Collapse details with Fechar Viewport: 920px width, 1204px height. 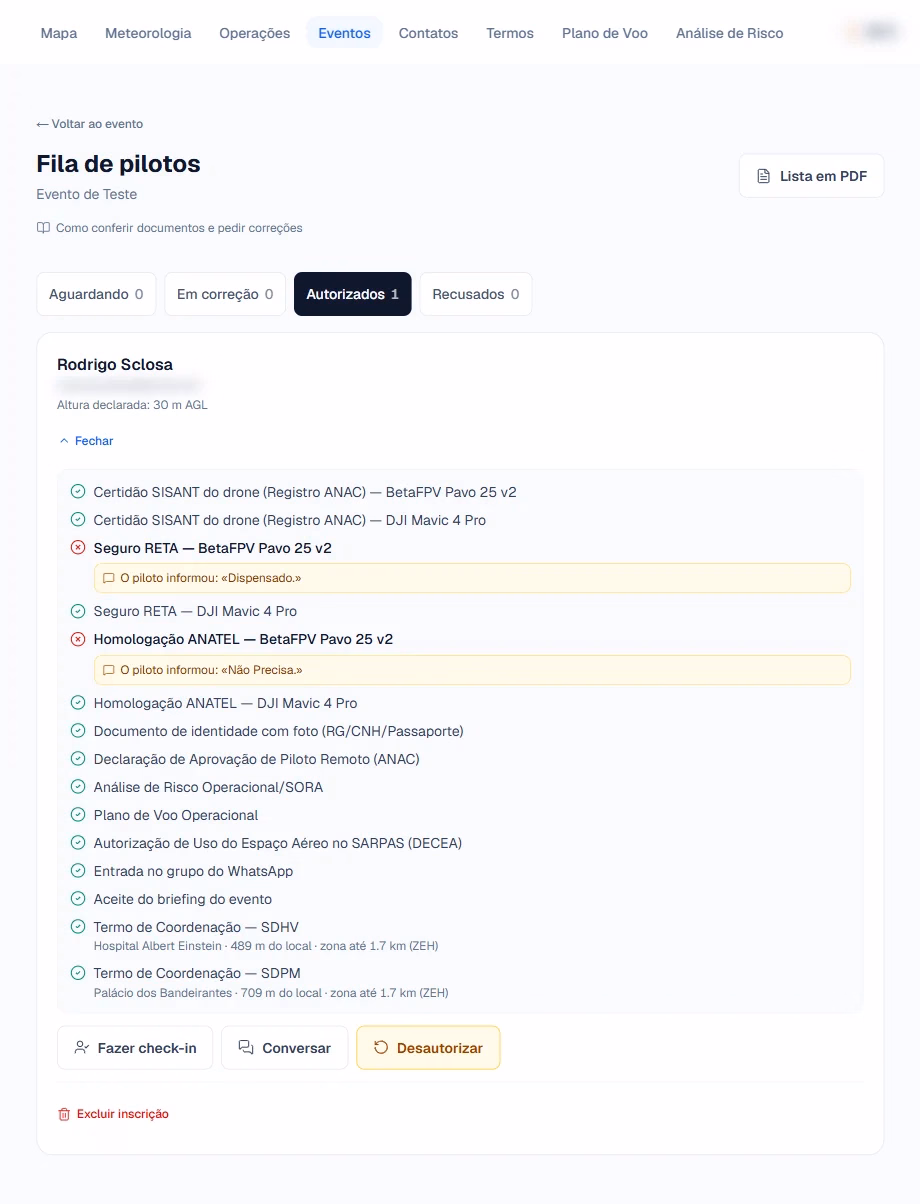86,441
